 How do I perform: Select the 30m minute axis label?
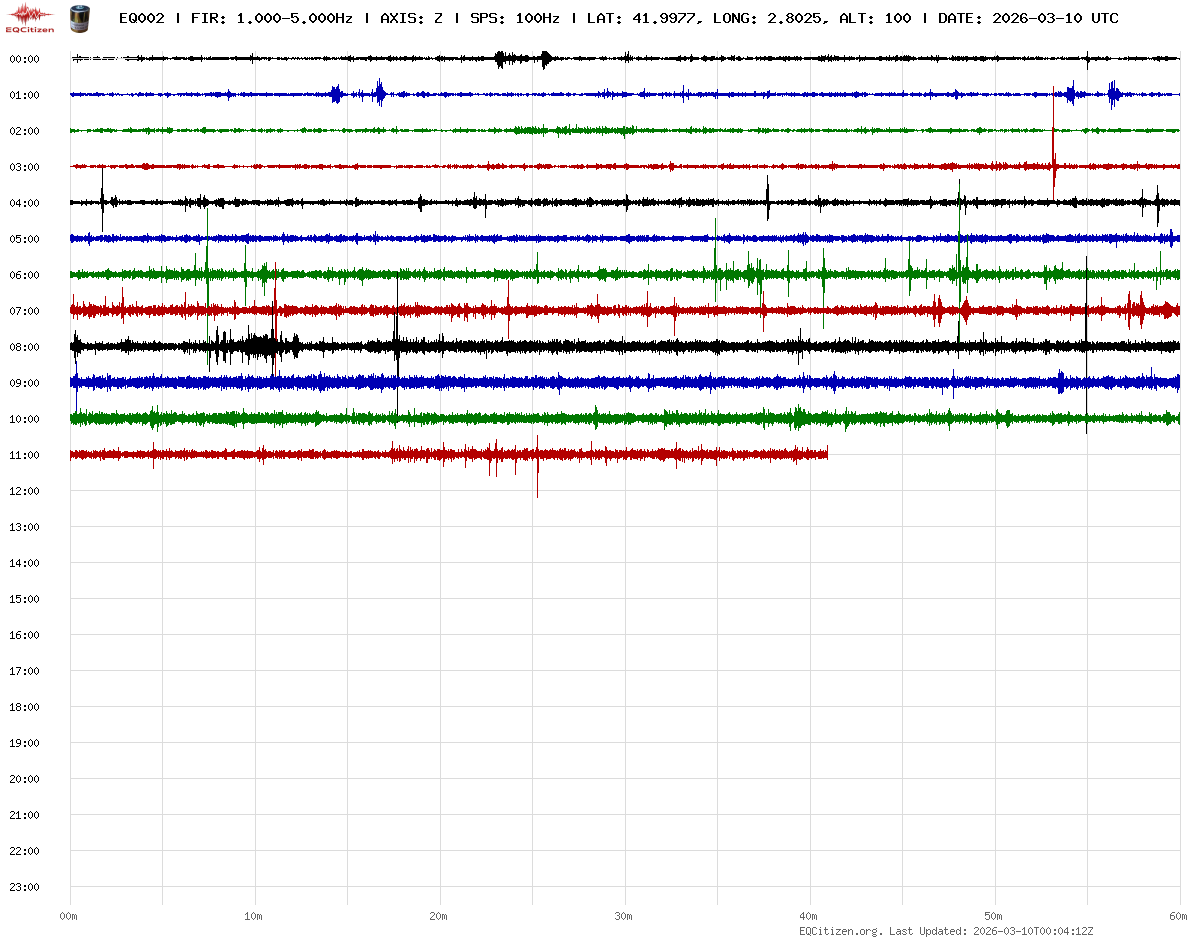tap(624, 916)
